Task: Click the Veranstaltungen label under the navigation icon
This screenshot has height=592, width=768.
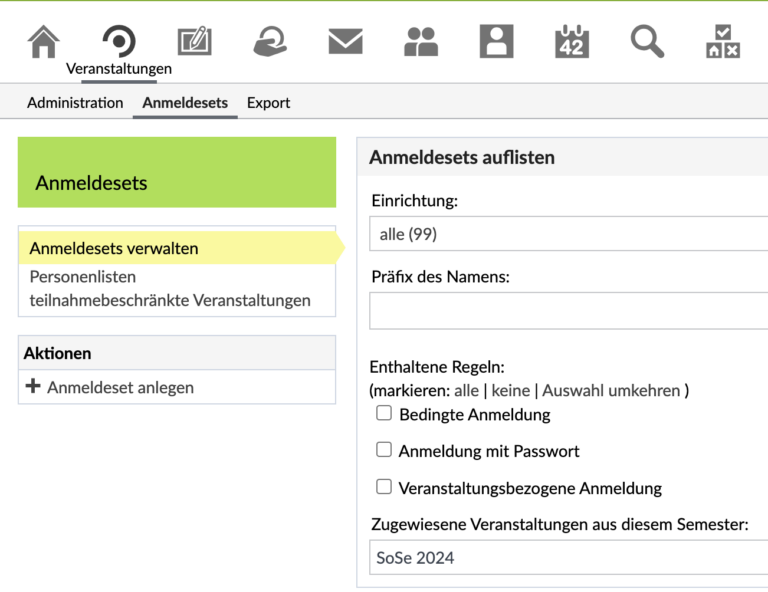Action: coord(119,69)
